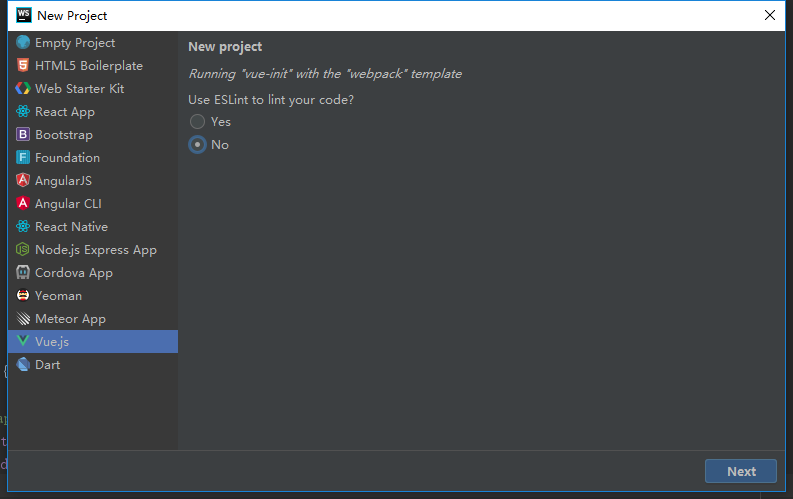Select the Yeoman icon
The width and height of the screenshot is (793, 499).
23,295
